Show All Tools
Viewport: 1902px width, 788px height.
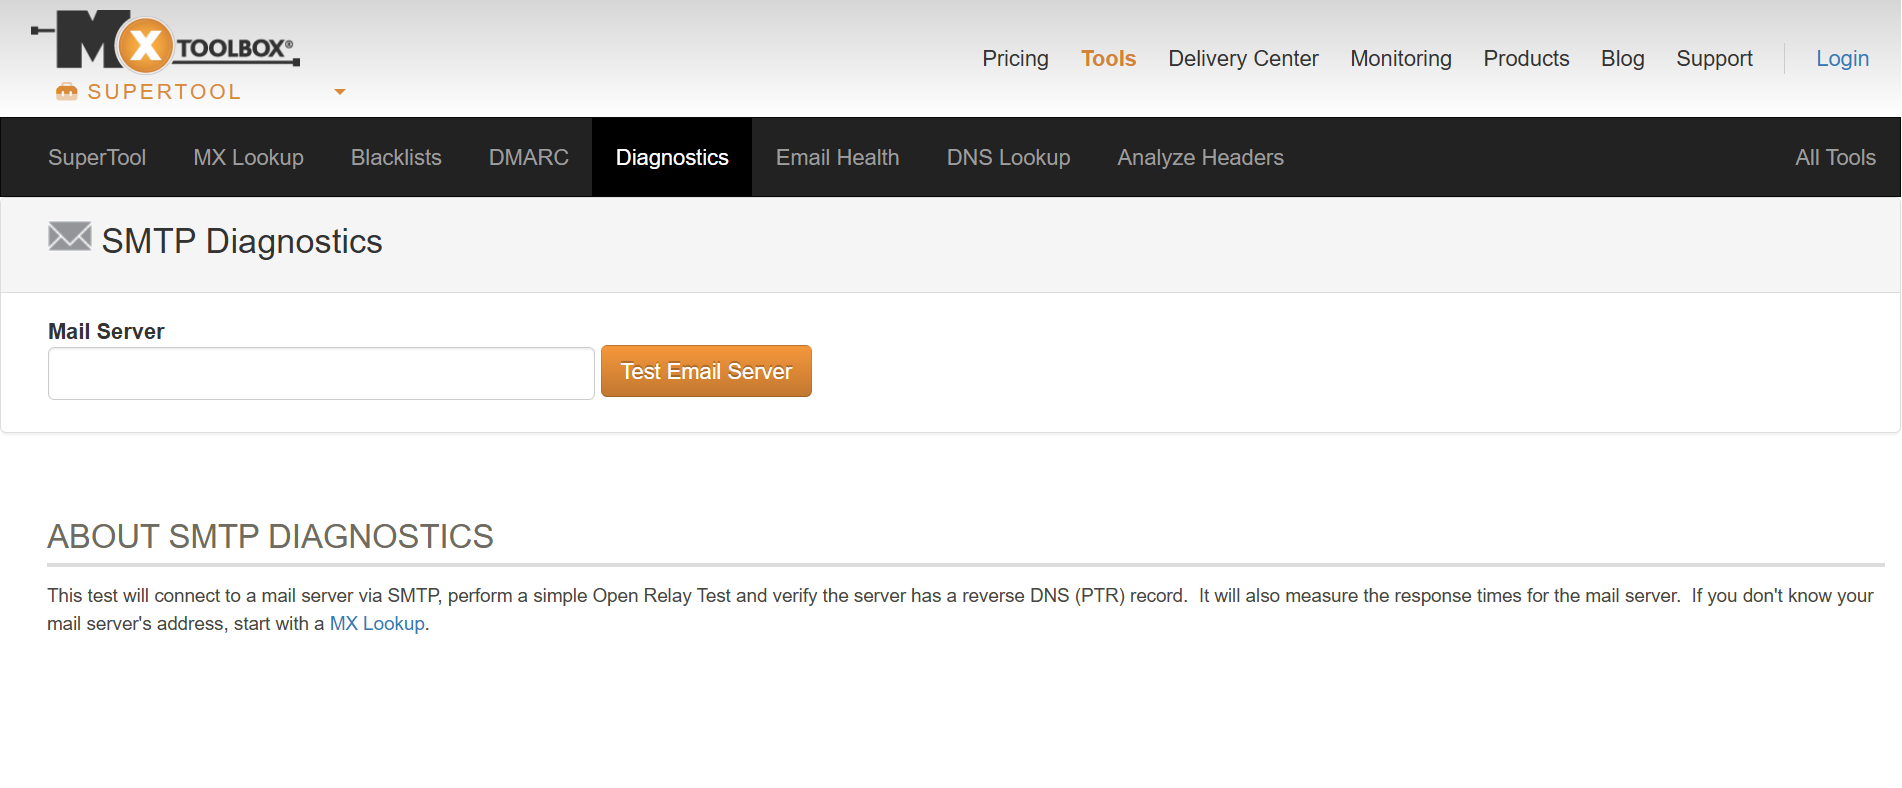tap(1835, 157)
